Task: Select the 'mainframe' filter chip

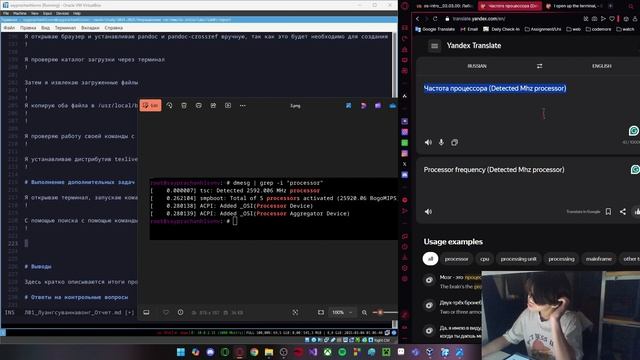Action: coord(598,259)
